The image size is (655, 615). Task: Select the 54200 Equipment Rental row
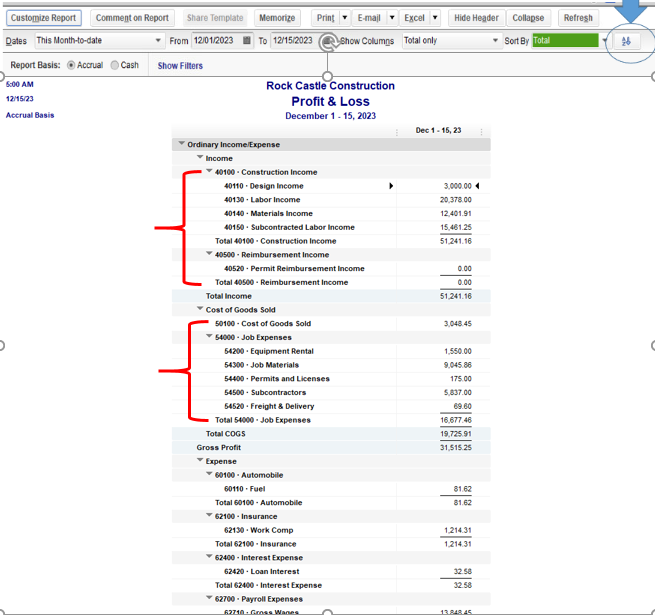[x=331, y=351]
